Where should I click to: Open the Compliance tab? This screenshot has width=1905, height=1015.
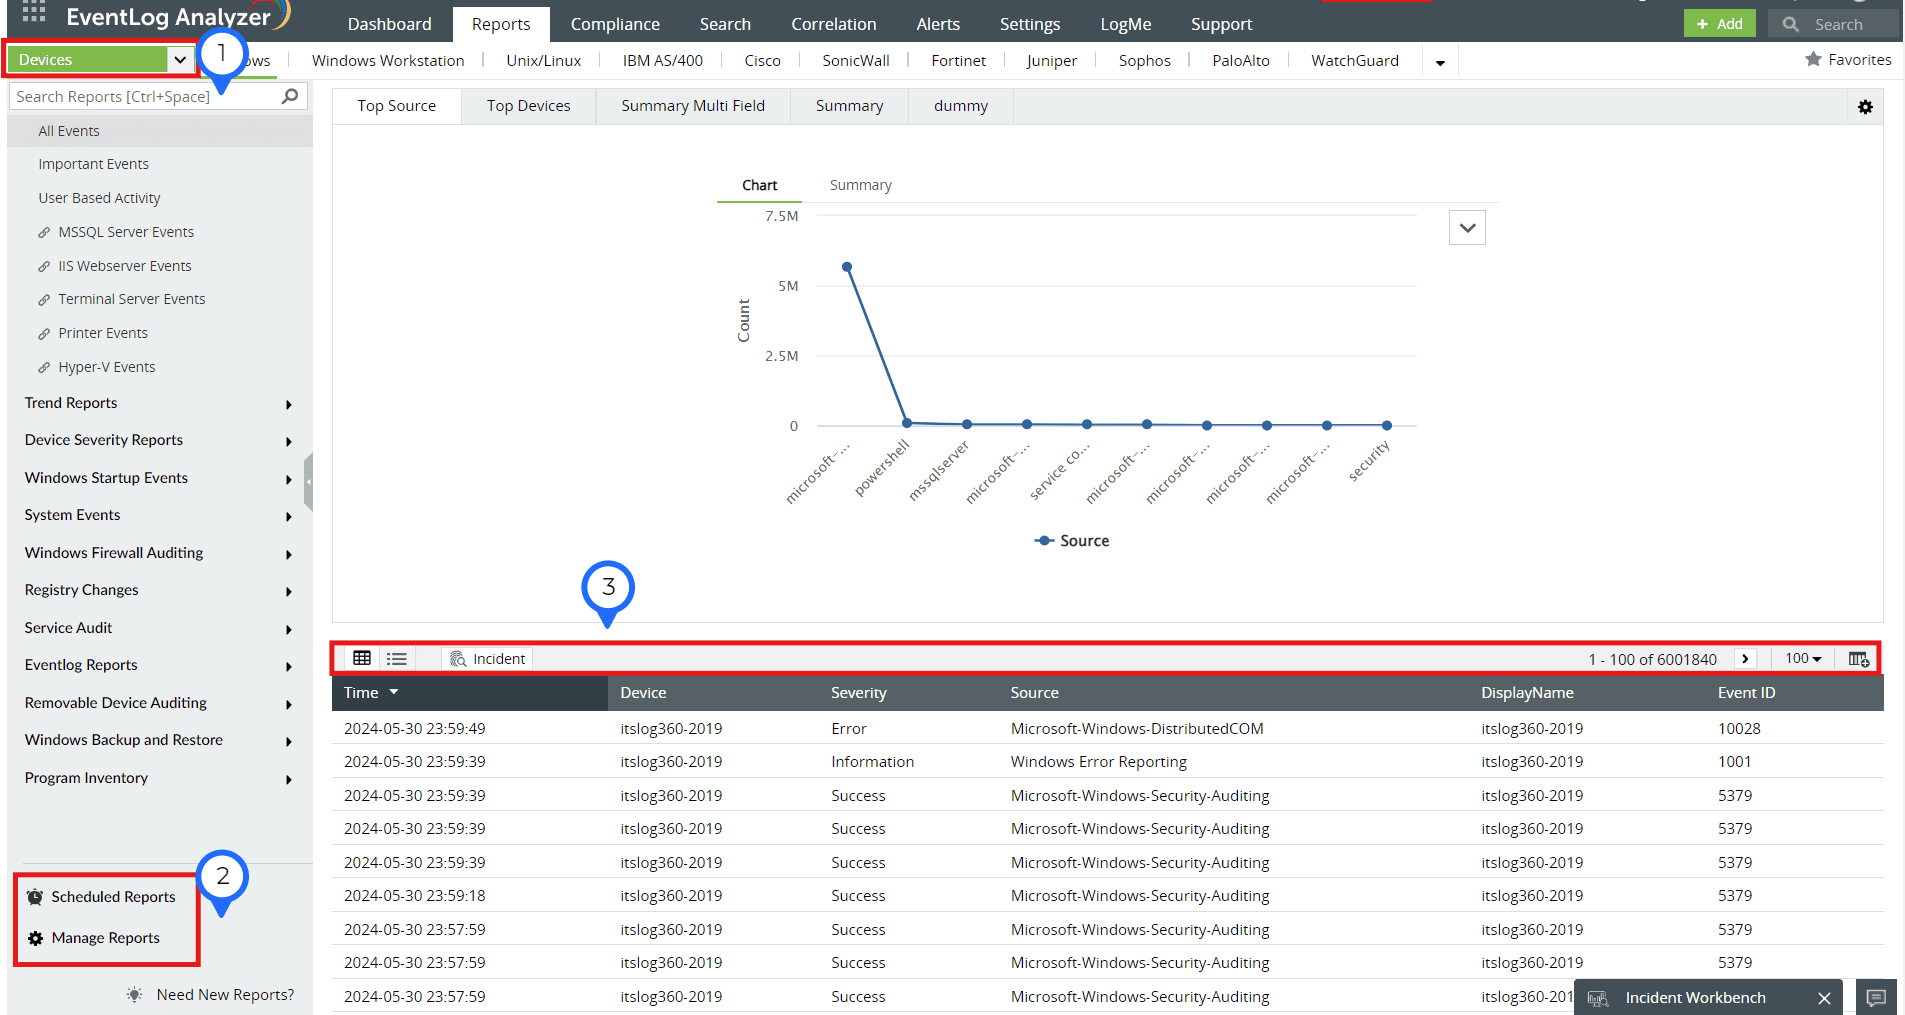pyautogui.click(x=615, y=24)
